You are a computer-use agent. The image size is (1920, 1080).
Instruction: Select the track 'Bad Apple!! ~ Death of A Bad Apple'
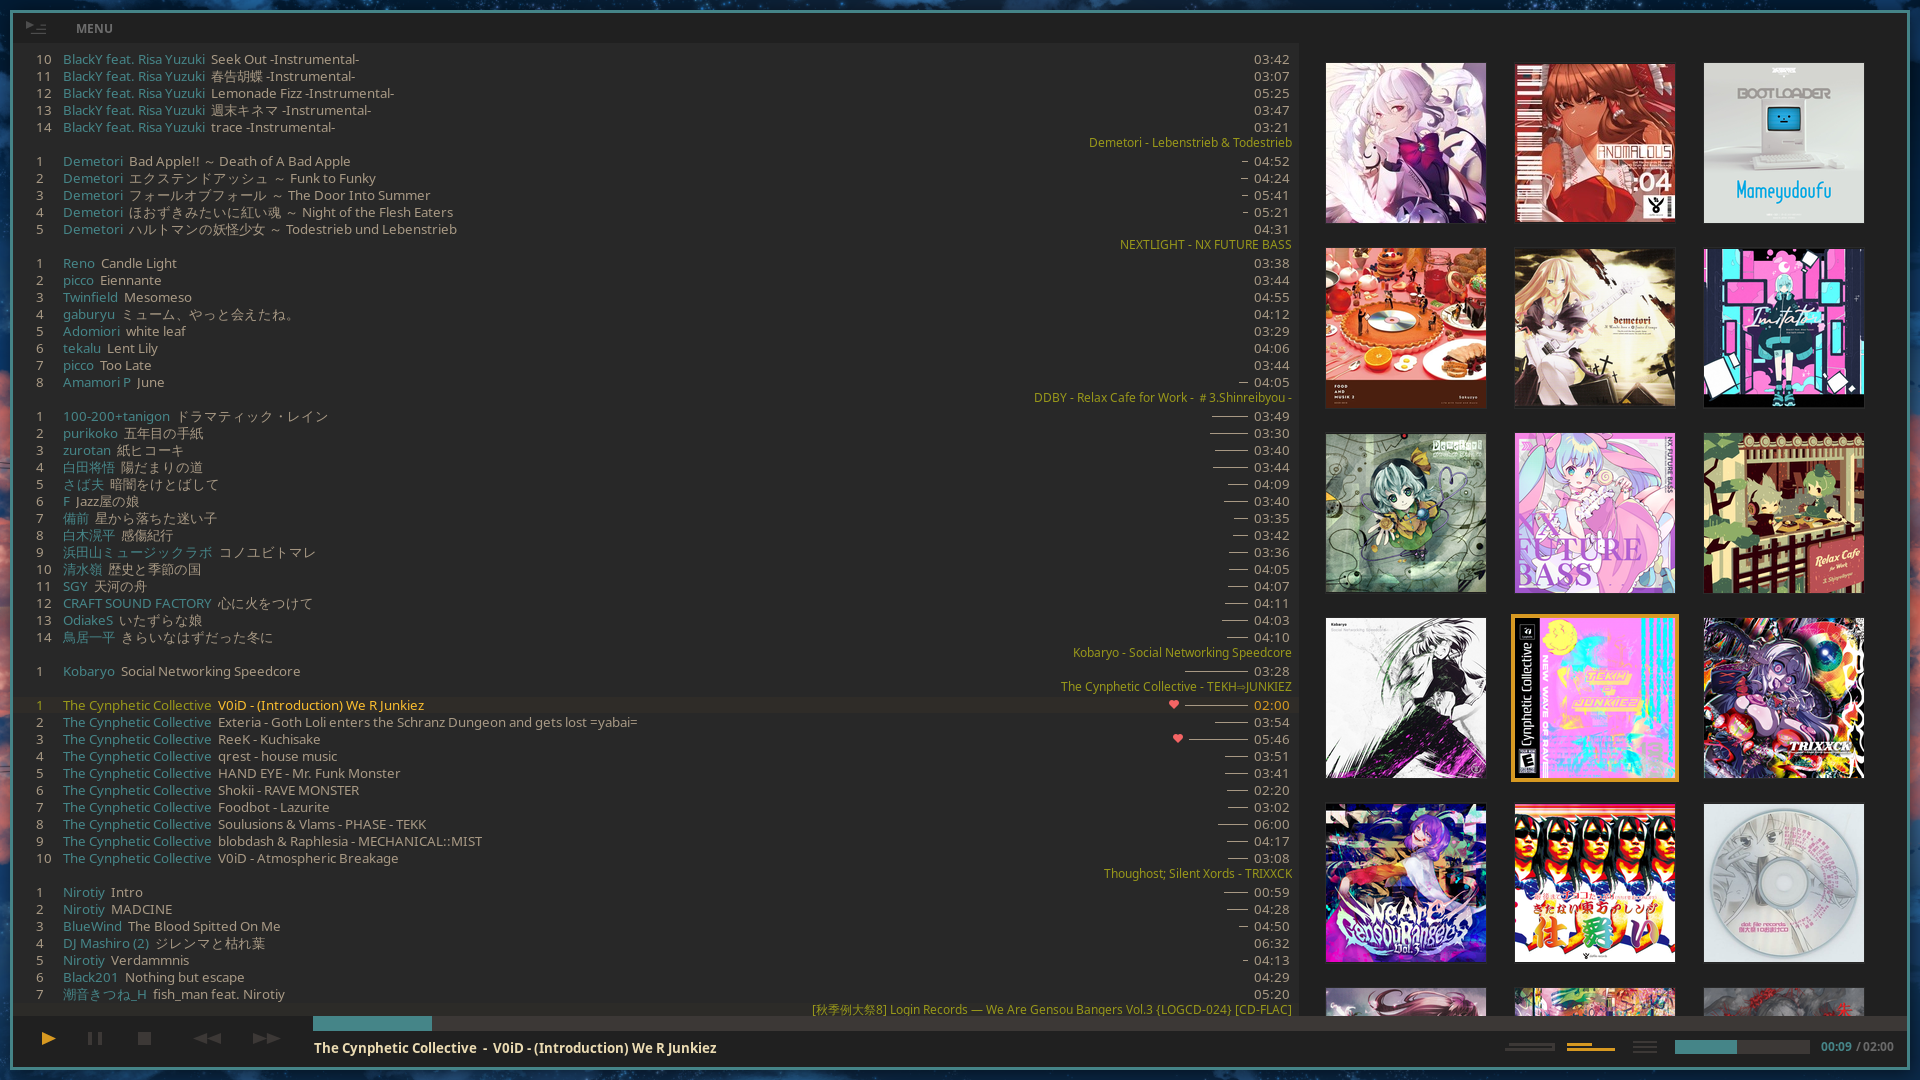[x=239, y=161]
